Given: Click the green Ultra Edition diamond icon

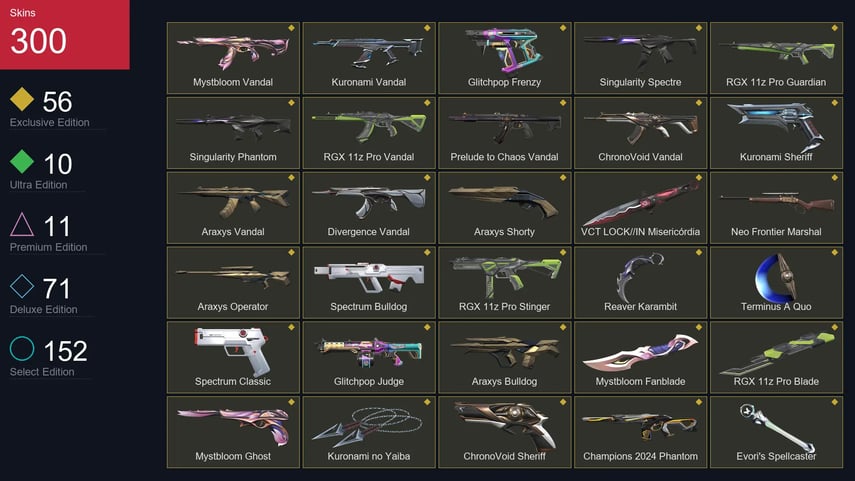Looking at the screenshot, I should [22, 161].
